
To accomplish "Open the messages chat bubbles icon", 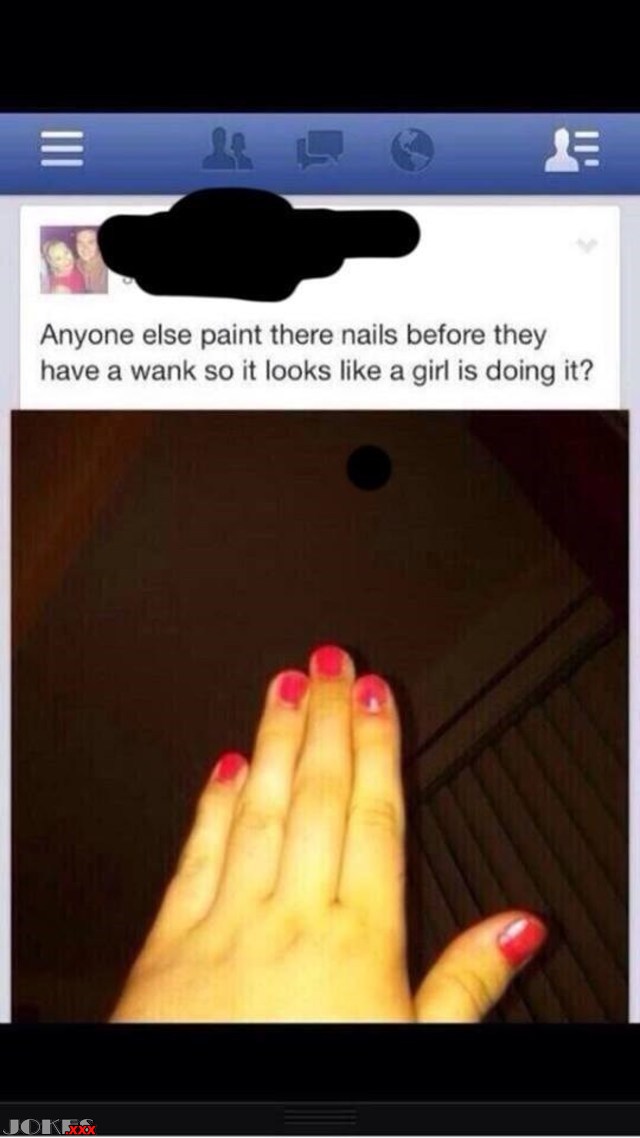I will tap(320, 150).
